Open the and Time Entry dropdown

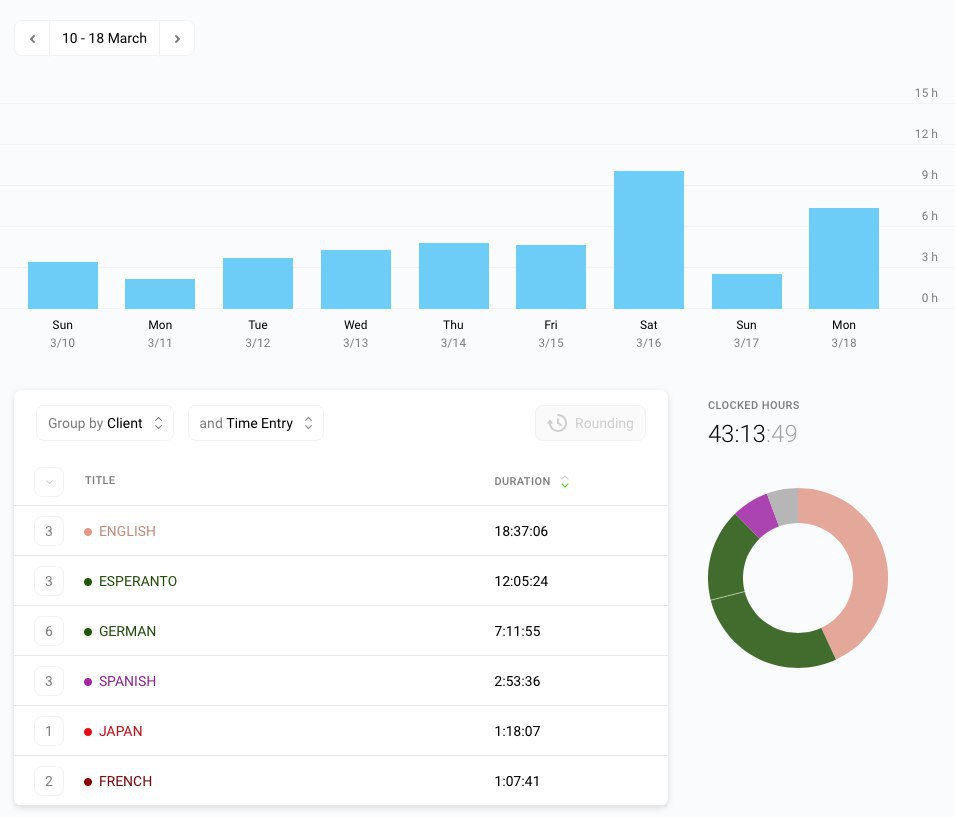256,423
